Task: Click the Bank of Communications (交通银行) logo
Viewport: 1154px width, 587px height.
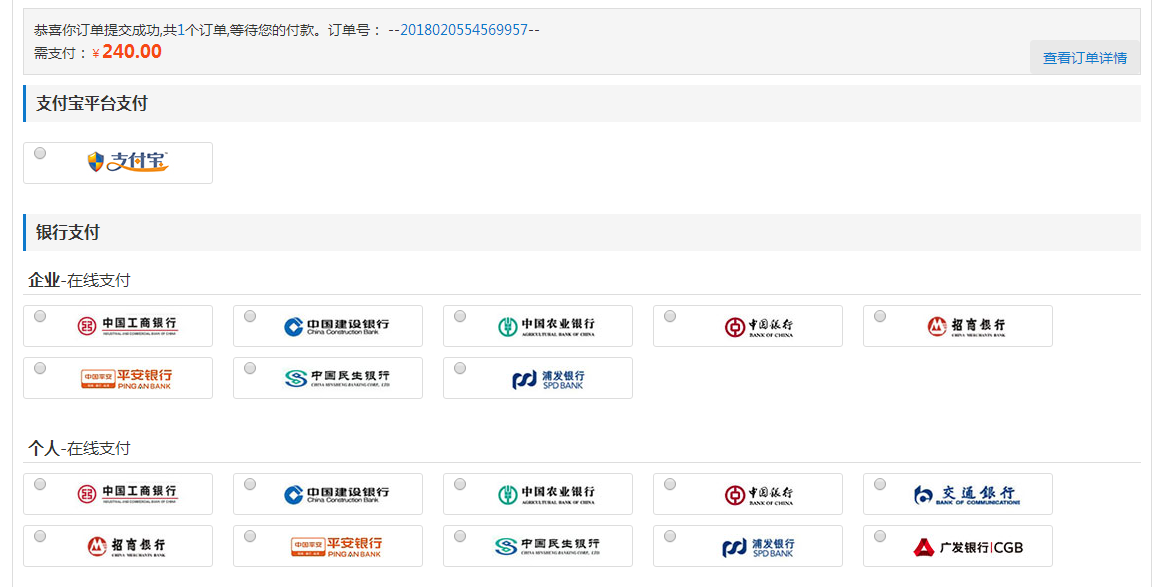Action: (x=967, y=494)
